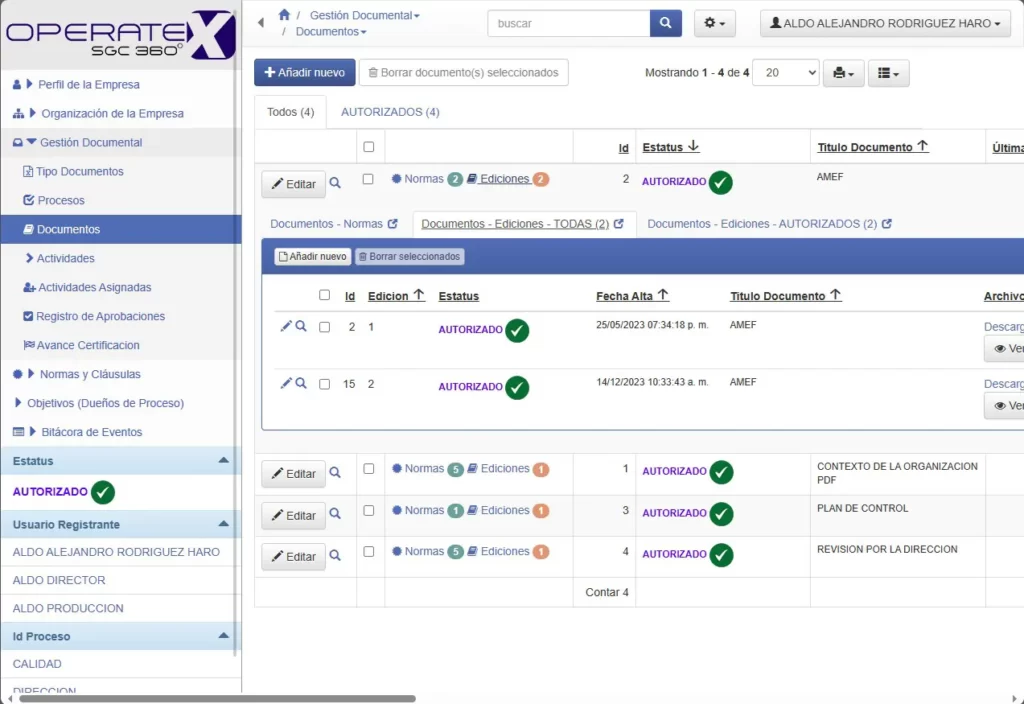Click the horizontal scrollbar at the bottom
The image size is (1024, 704).
coord(216,698)
